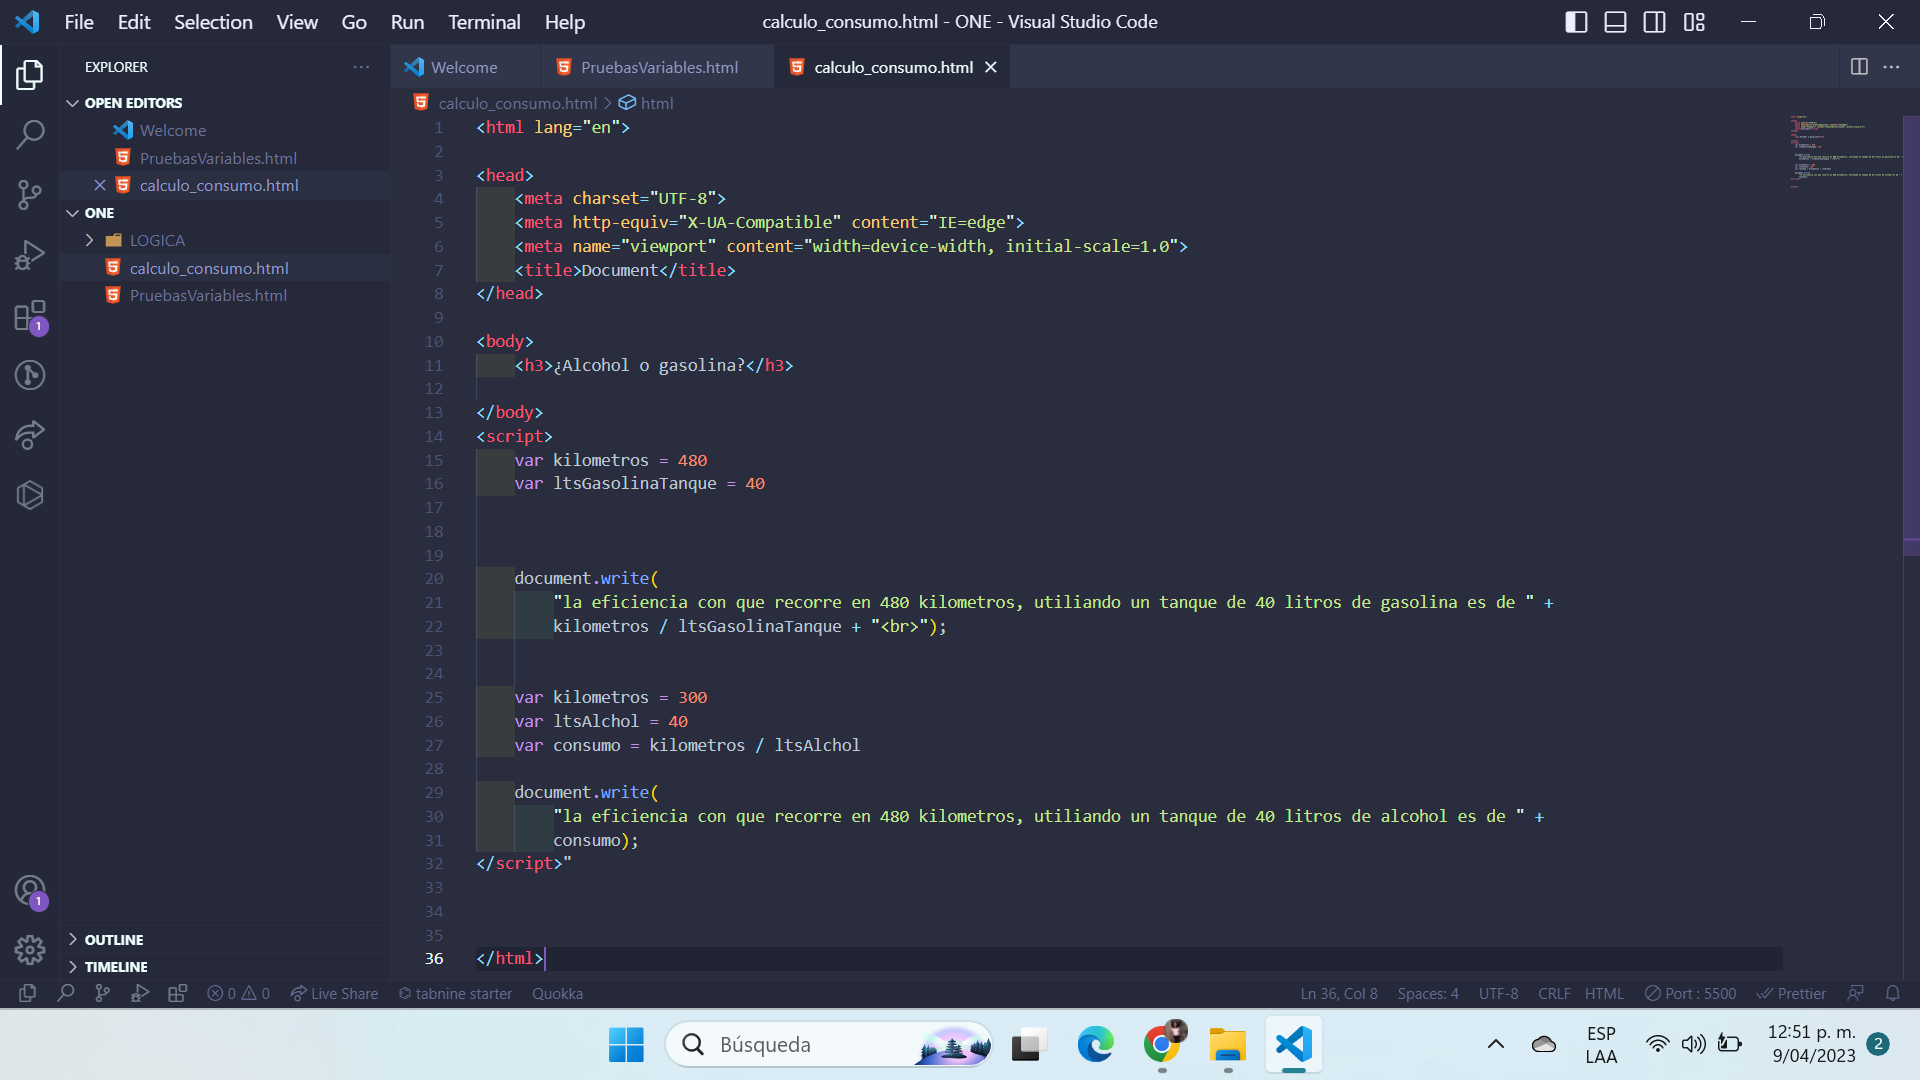
Task: Toggle the CRLF line ending selector
Action: [1553, 993]
